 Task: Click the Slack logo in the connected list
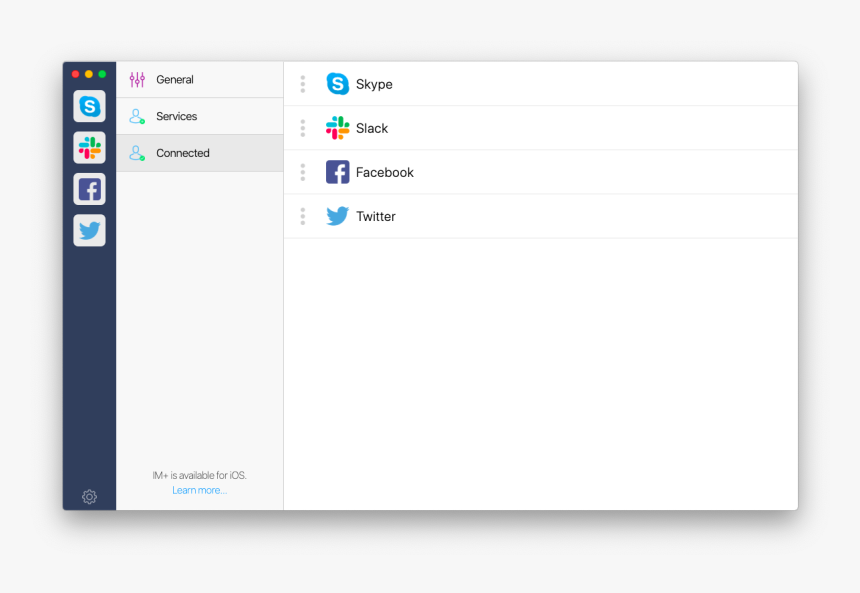tap(337, 128)
